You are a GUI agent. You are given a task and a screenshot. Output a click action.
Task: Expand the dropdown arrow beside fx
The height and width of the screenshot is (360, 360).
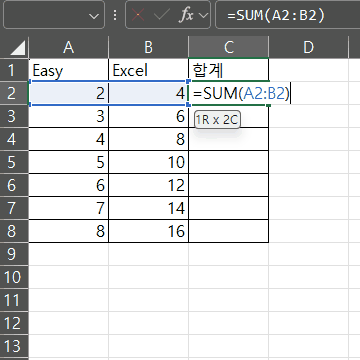point(203,15)
